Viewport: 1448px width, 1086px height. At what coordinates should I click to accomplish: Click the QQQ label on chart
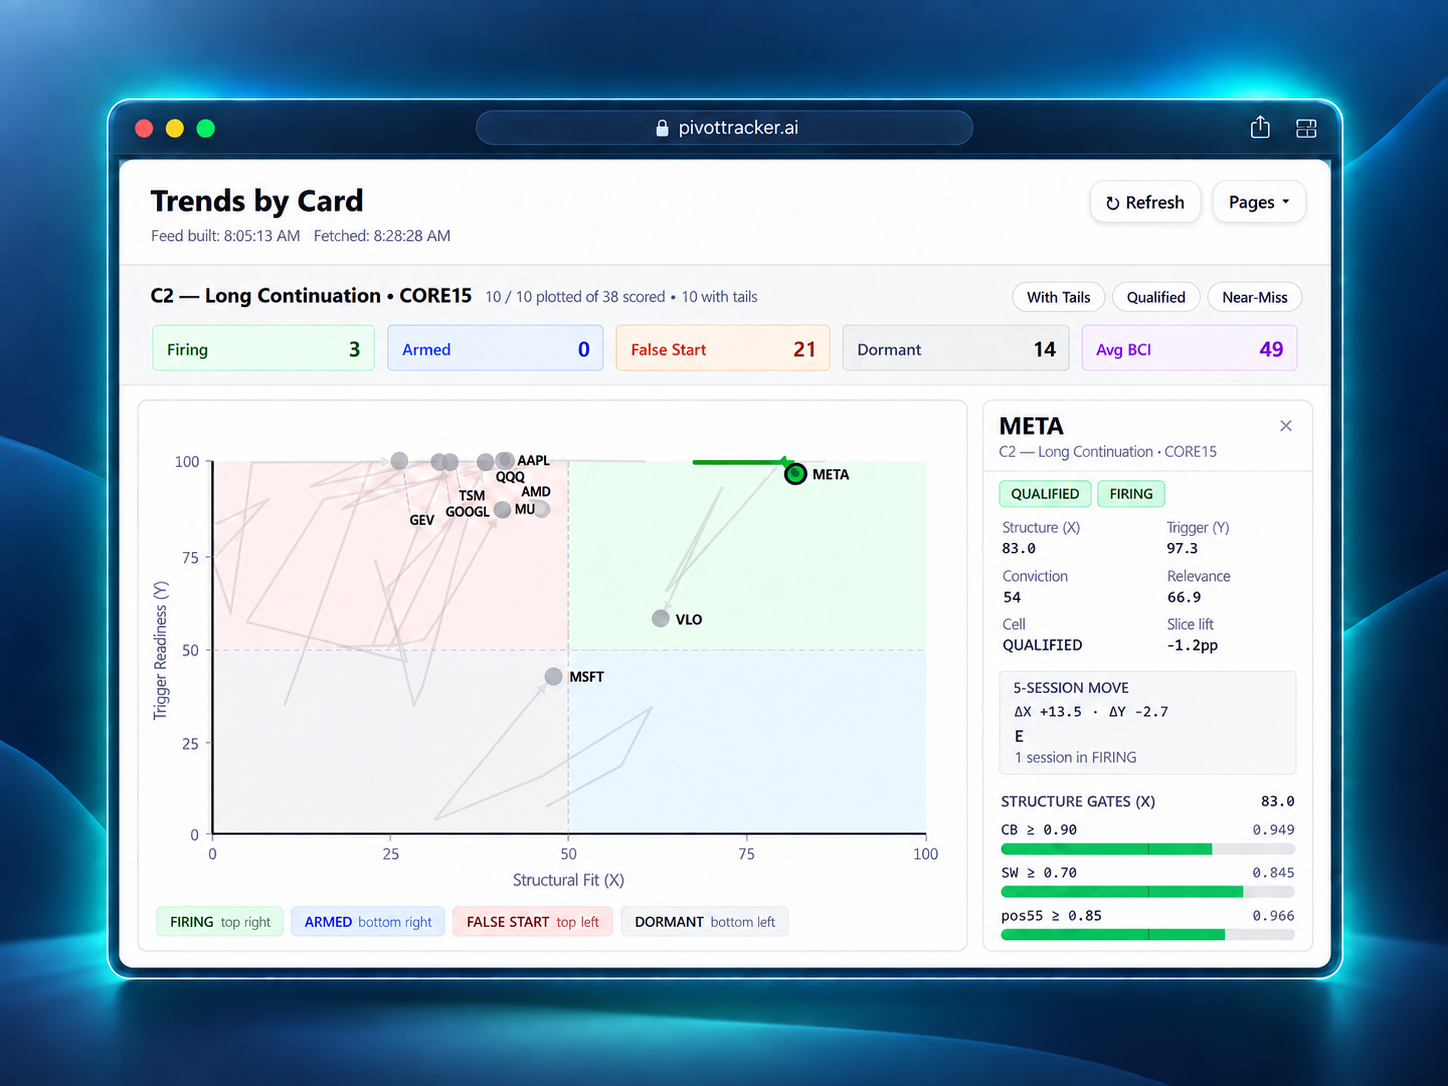[x=510, y=476]
